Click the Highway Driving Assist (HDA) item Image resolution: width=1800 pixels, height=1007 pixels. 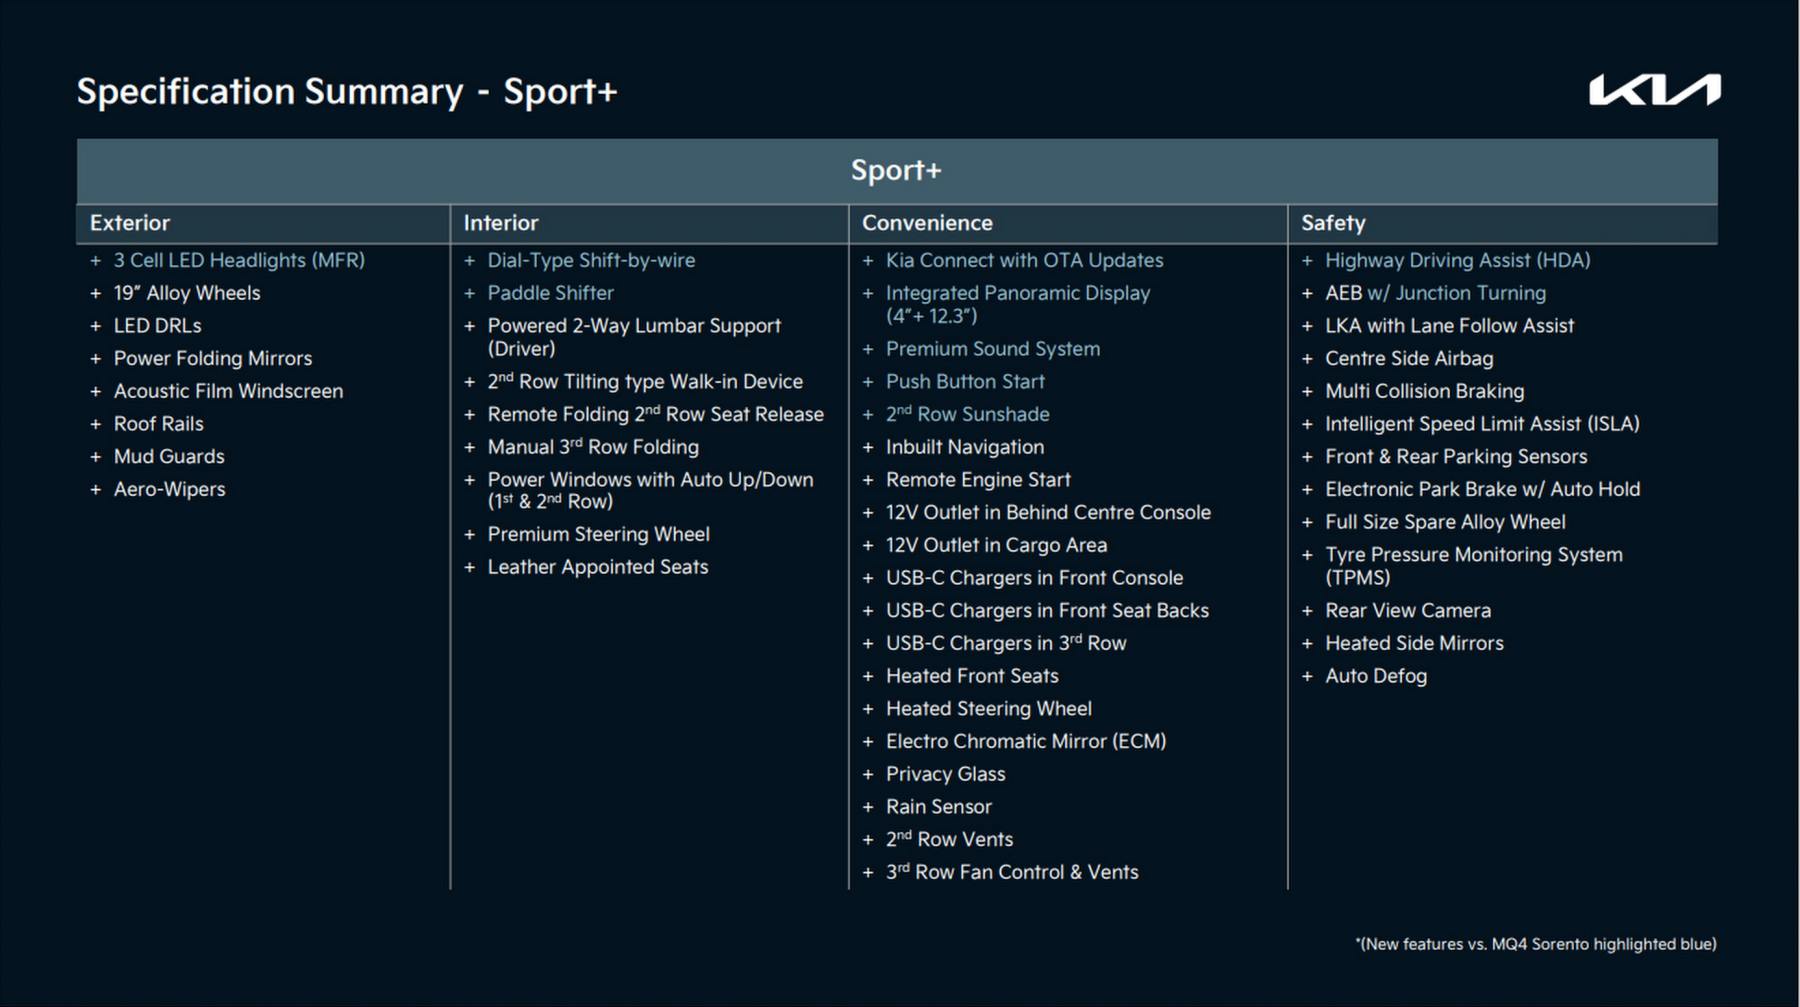pos(1457,260)
